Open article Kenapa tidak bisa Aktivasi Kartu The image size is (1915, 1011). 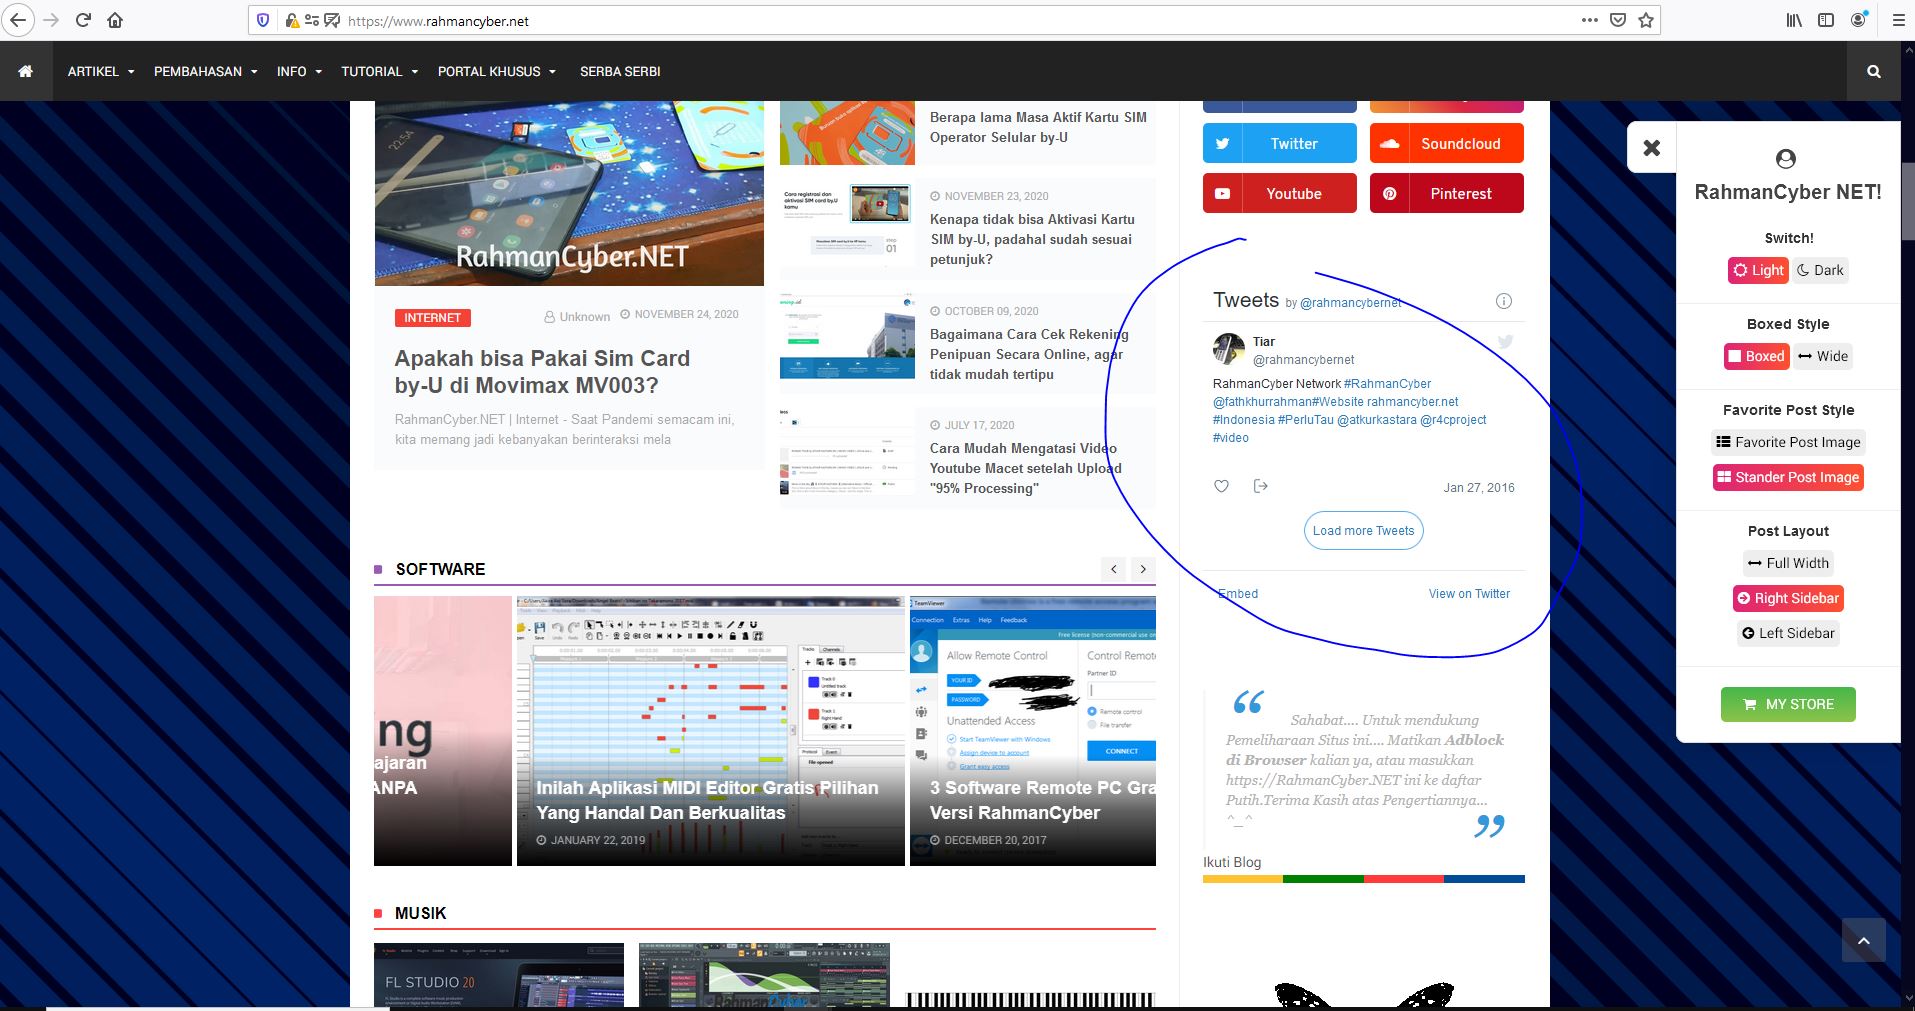pos(1032,239)
